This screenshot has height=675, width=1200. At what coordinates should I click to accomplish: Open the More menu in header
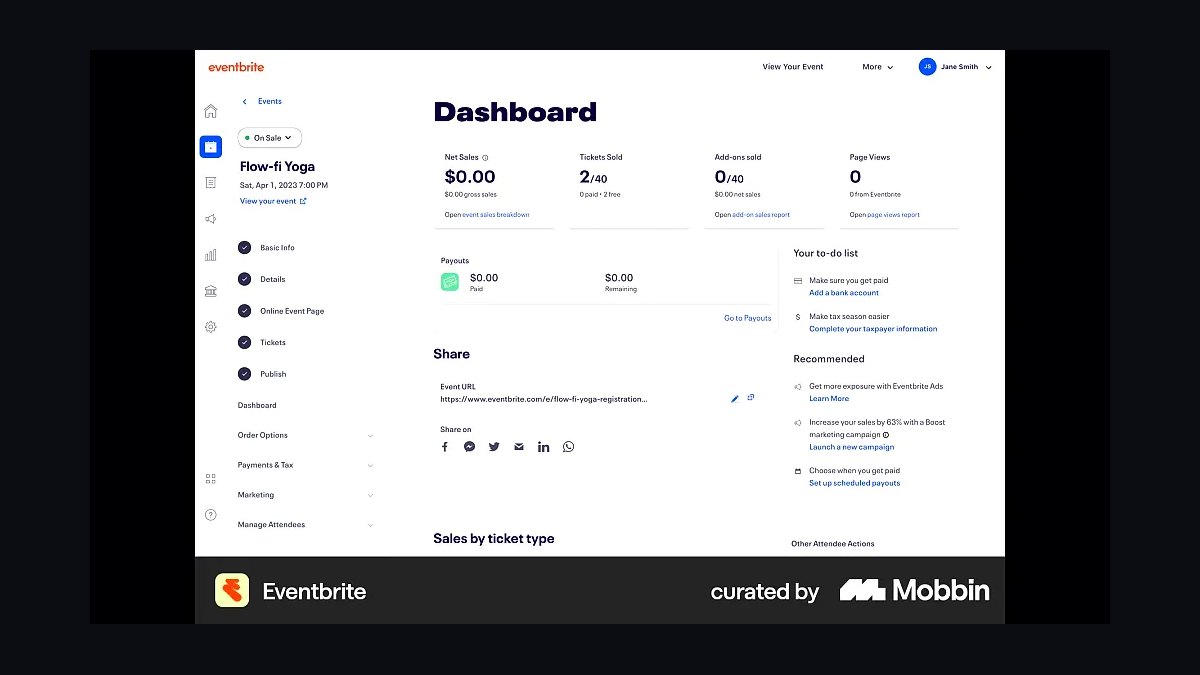(877, 67)
